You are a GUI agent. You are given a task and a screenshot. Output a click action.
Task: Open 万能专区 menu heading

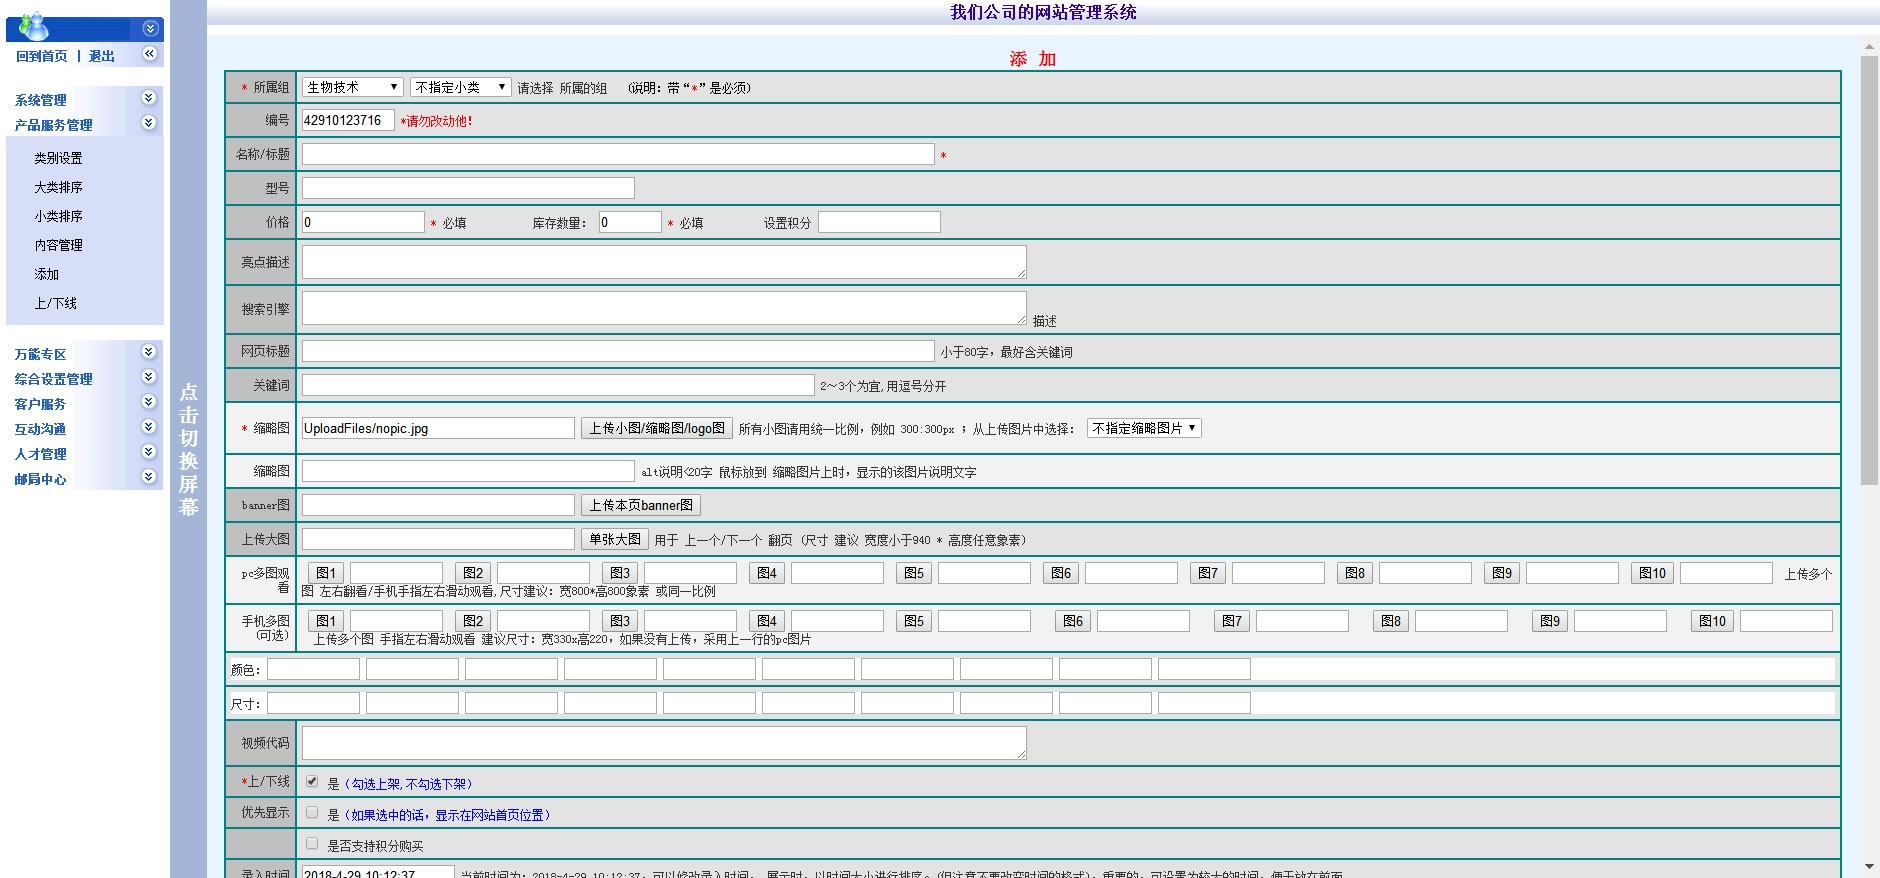coord(40,354)
